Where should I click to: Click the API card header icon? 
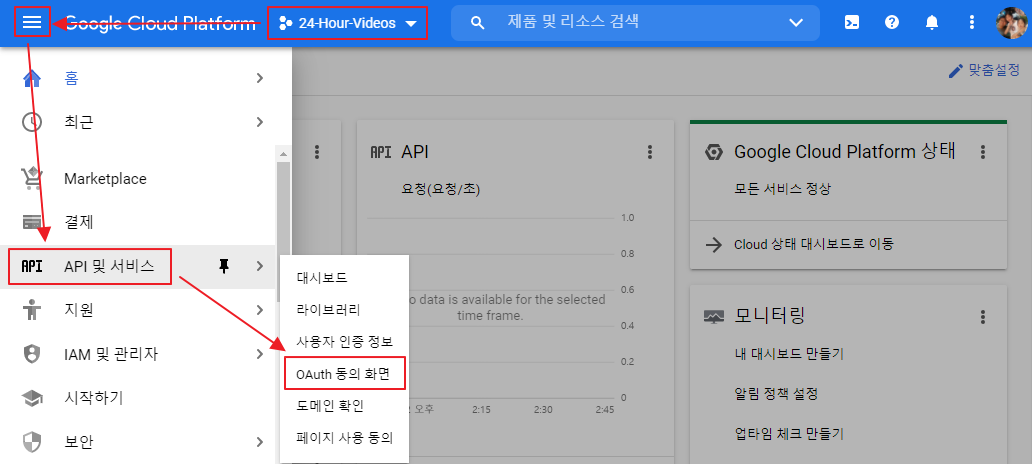pos(381,152)
